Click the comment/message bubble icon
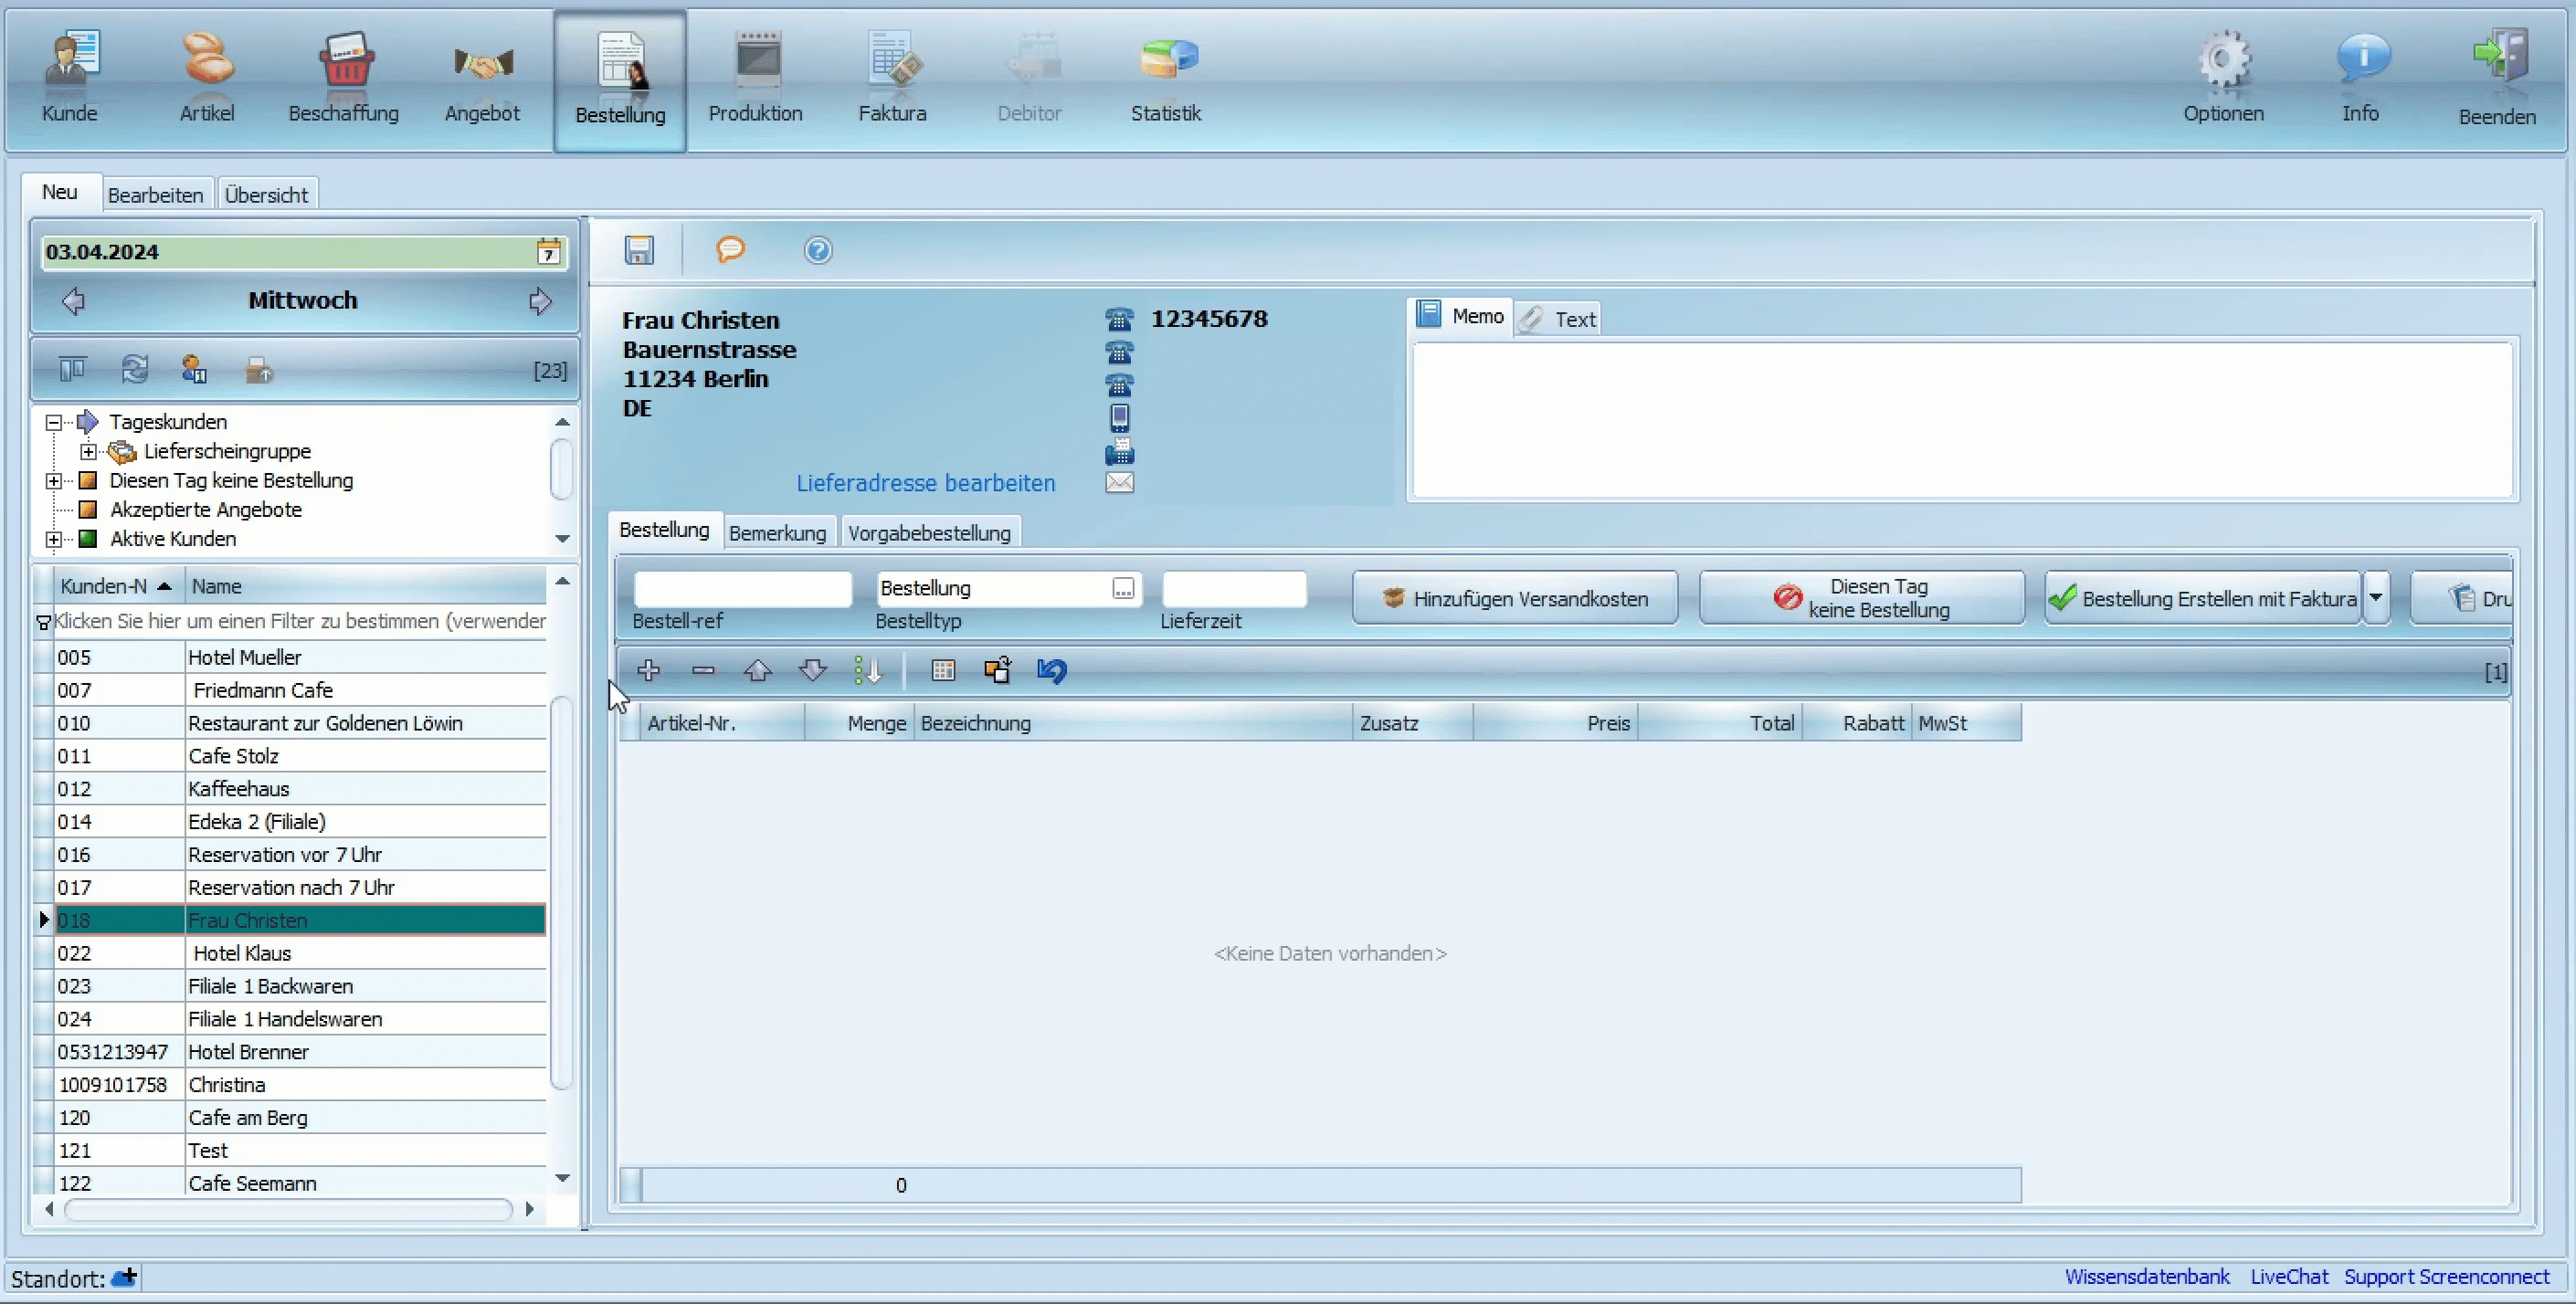This screenshot has height=1304, width=2576. pyautogui.click(x=727, y=251)
